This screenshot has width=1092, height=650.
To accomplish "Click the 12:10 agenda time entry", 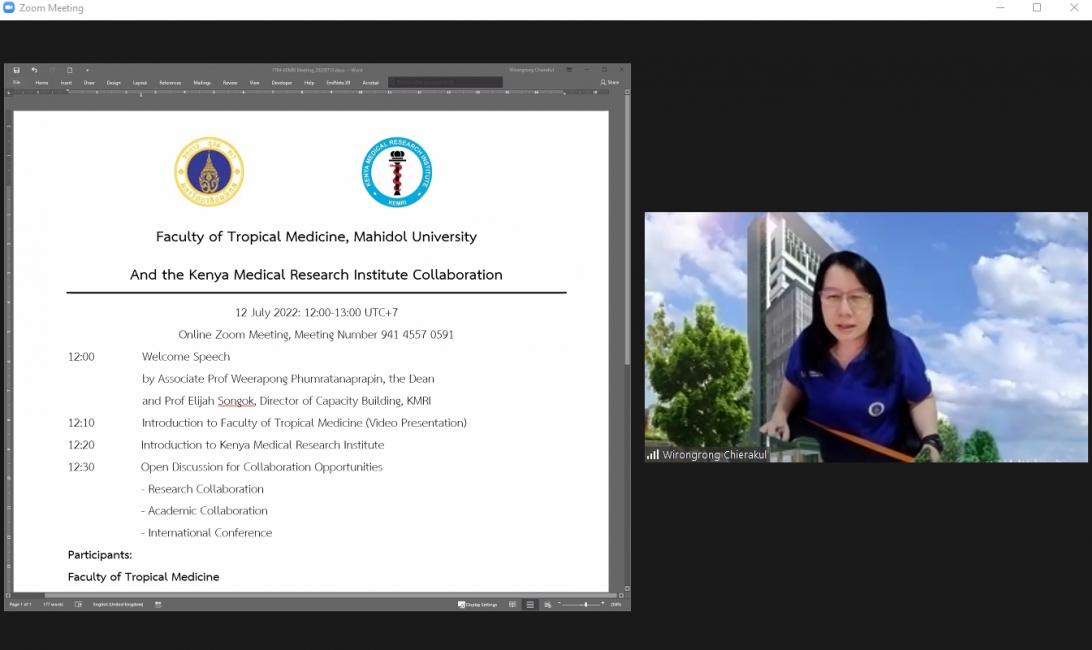I will 81,423.
